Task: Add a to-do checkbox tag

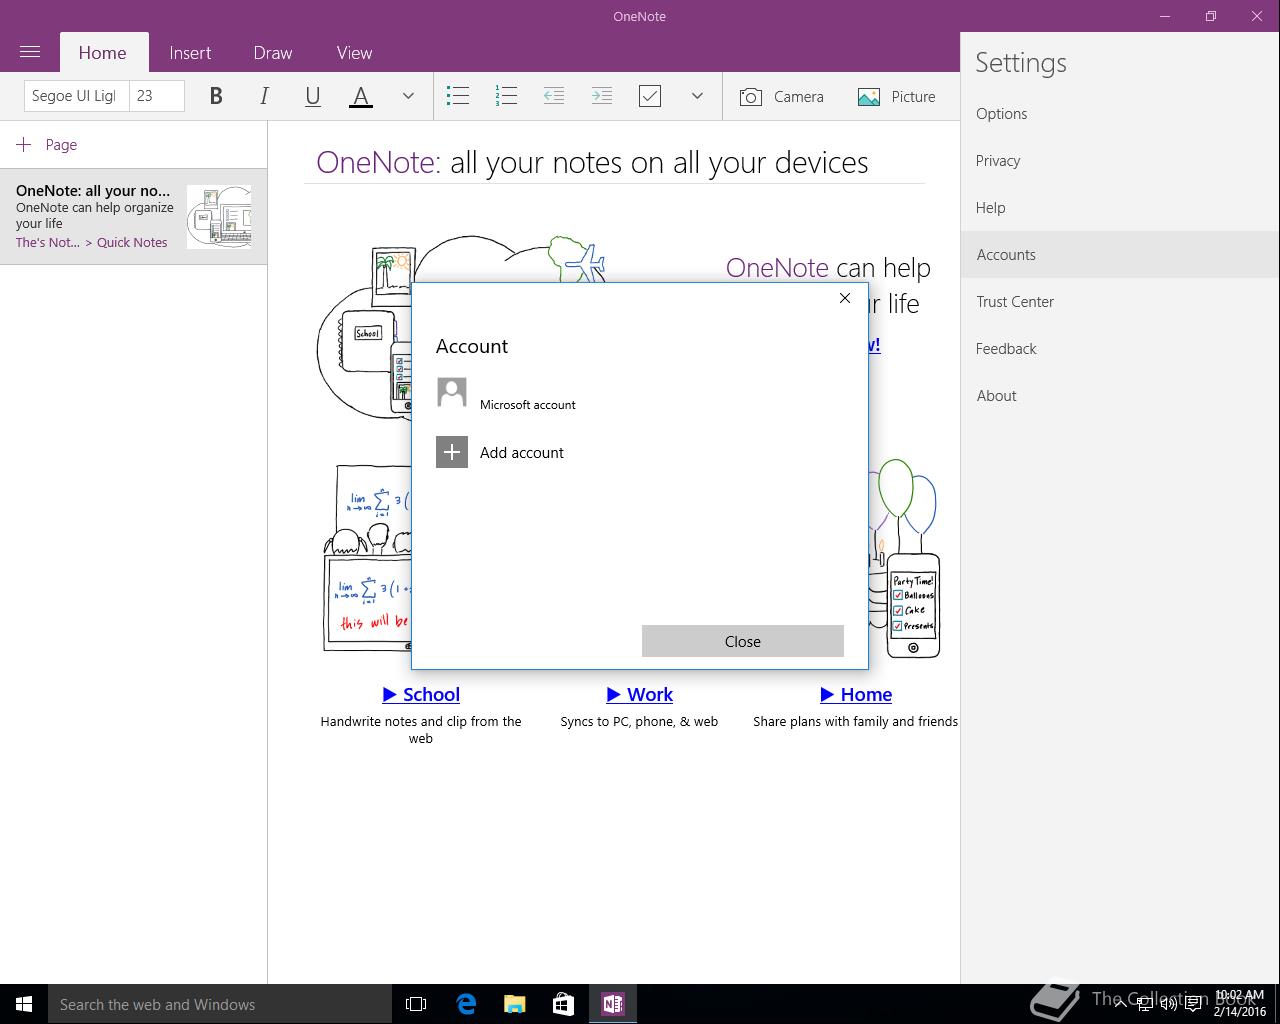Action: click(x=650, y=96)
